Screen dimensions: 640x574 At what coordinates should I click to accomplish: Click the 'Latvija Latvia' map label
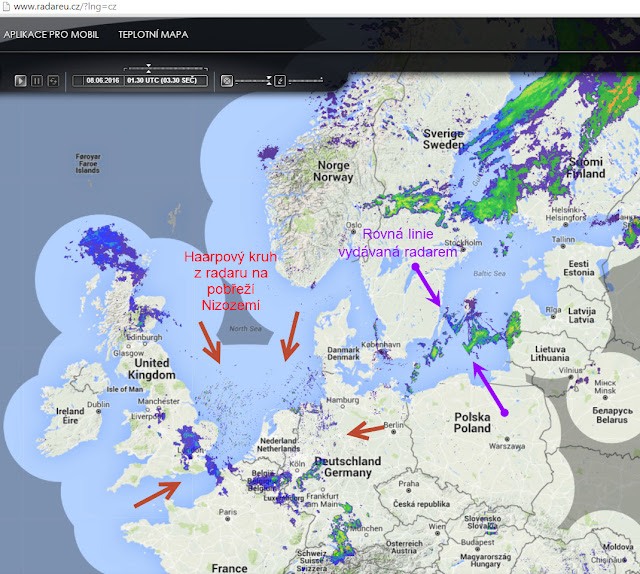click(582, 315)
